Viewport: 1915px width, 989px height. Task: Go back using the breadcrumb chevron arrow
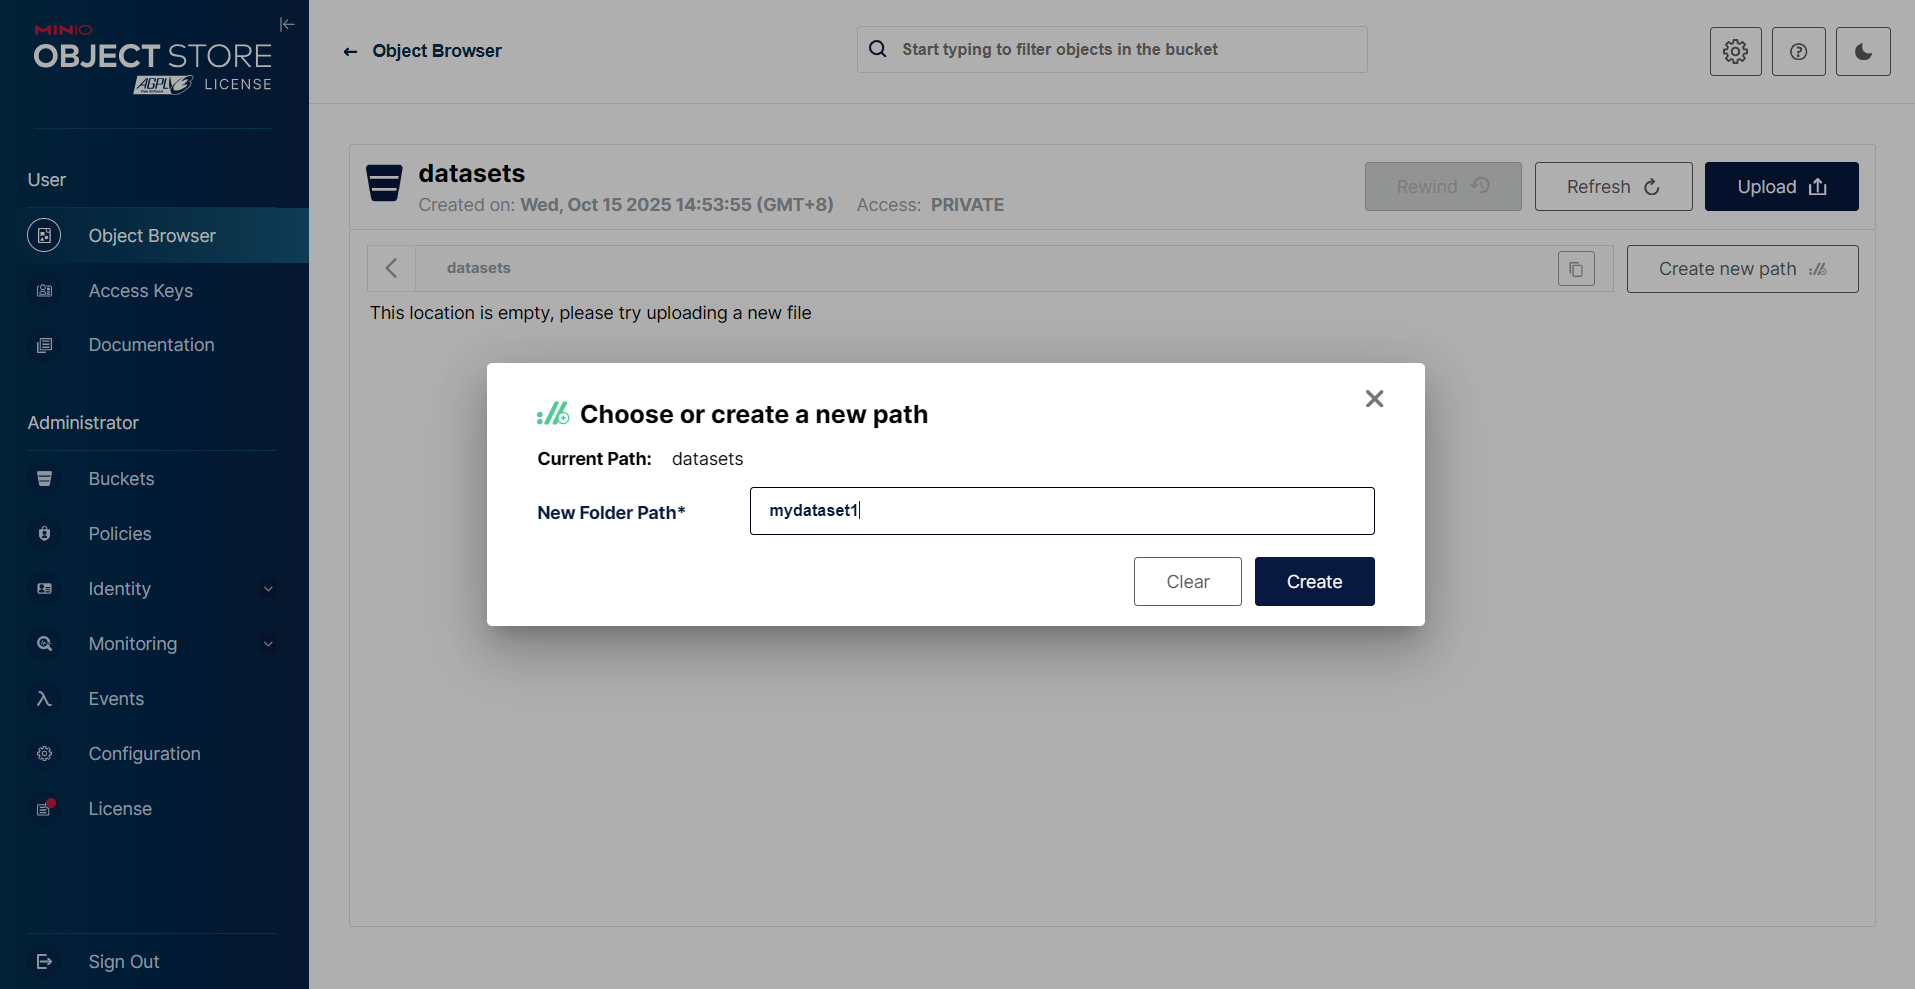pyautogui.click(x=392, y=268)
